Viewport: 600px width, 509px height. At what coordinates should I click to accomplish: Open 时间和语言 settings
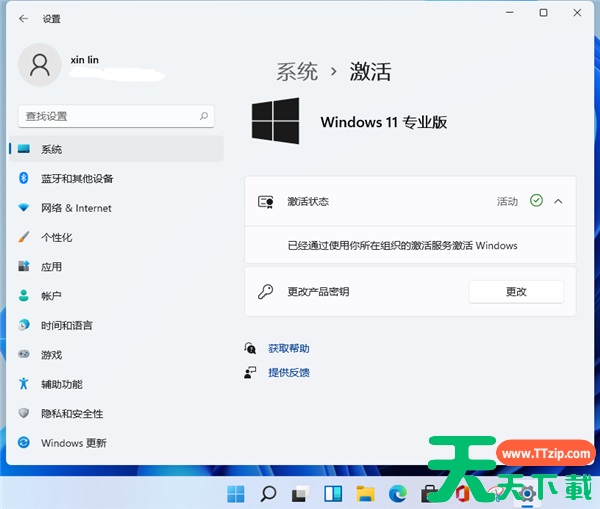tap(116, 325)
